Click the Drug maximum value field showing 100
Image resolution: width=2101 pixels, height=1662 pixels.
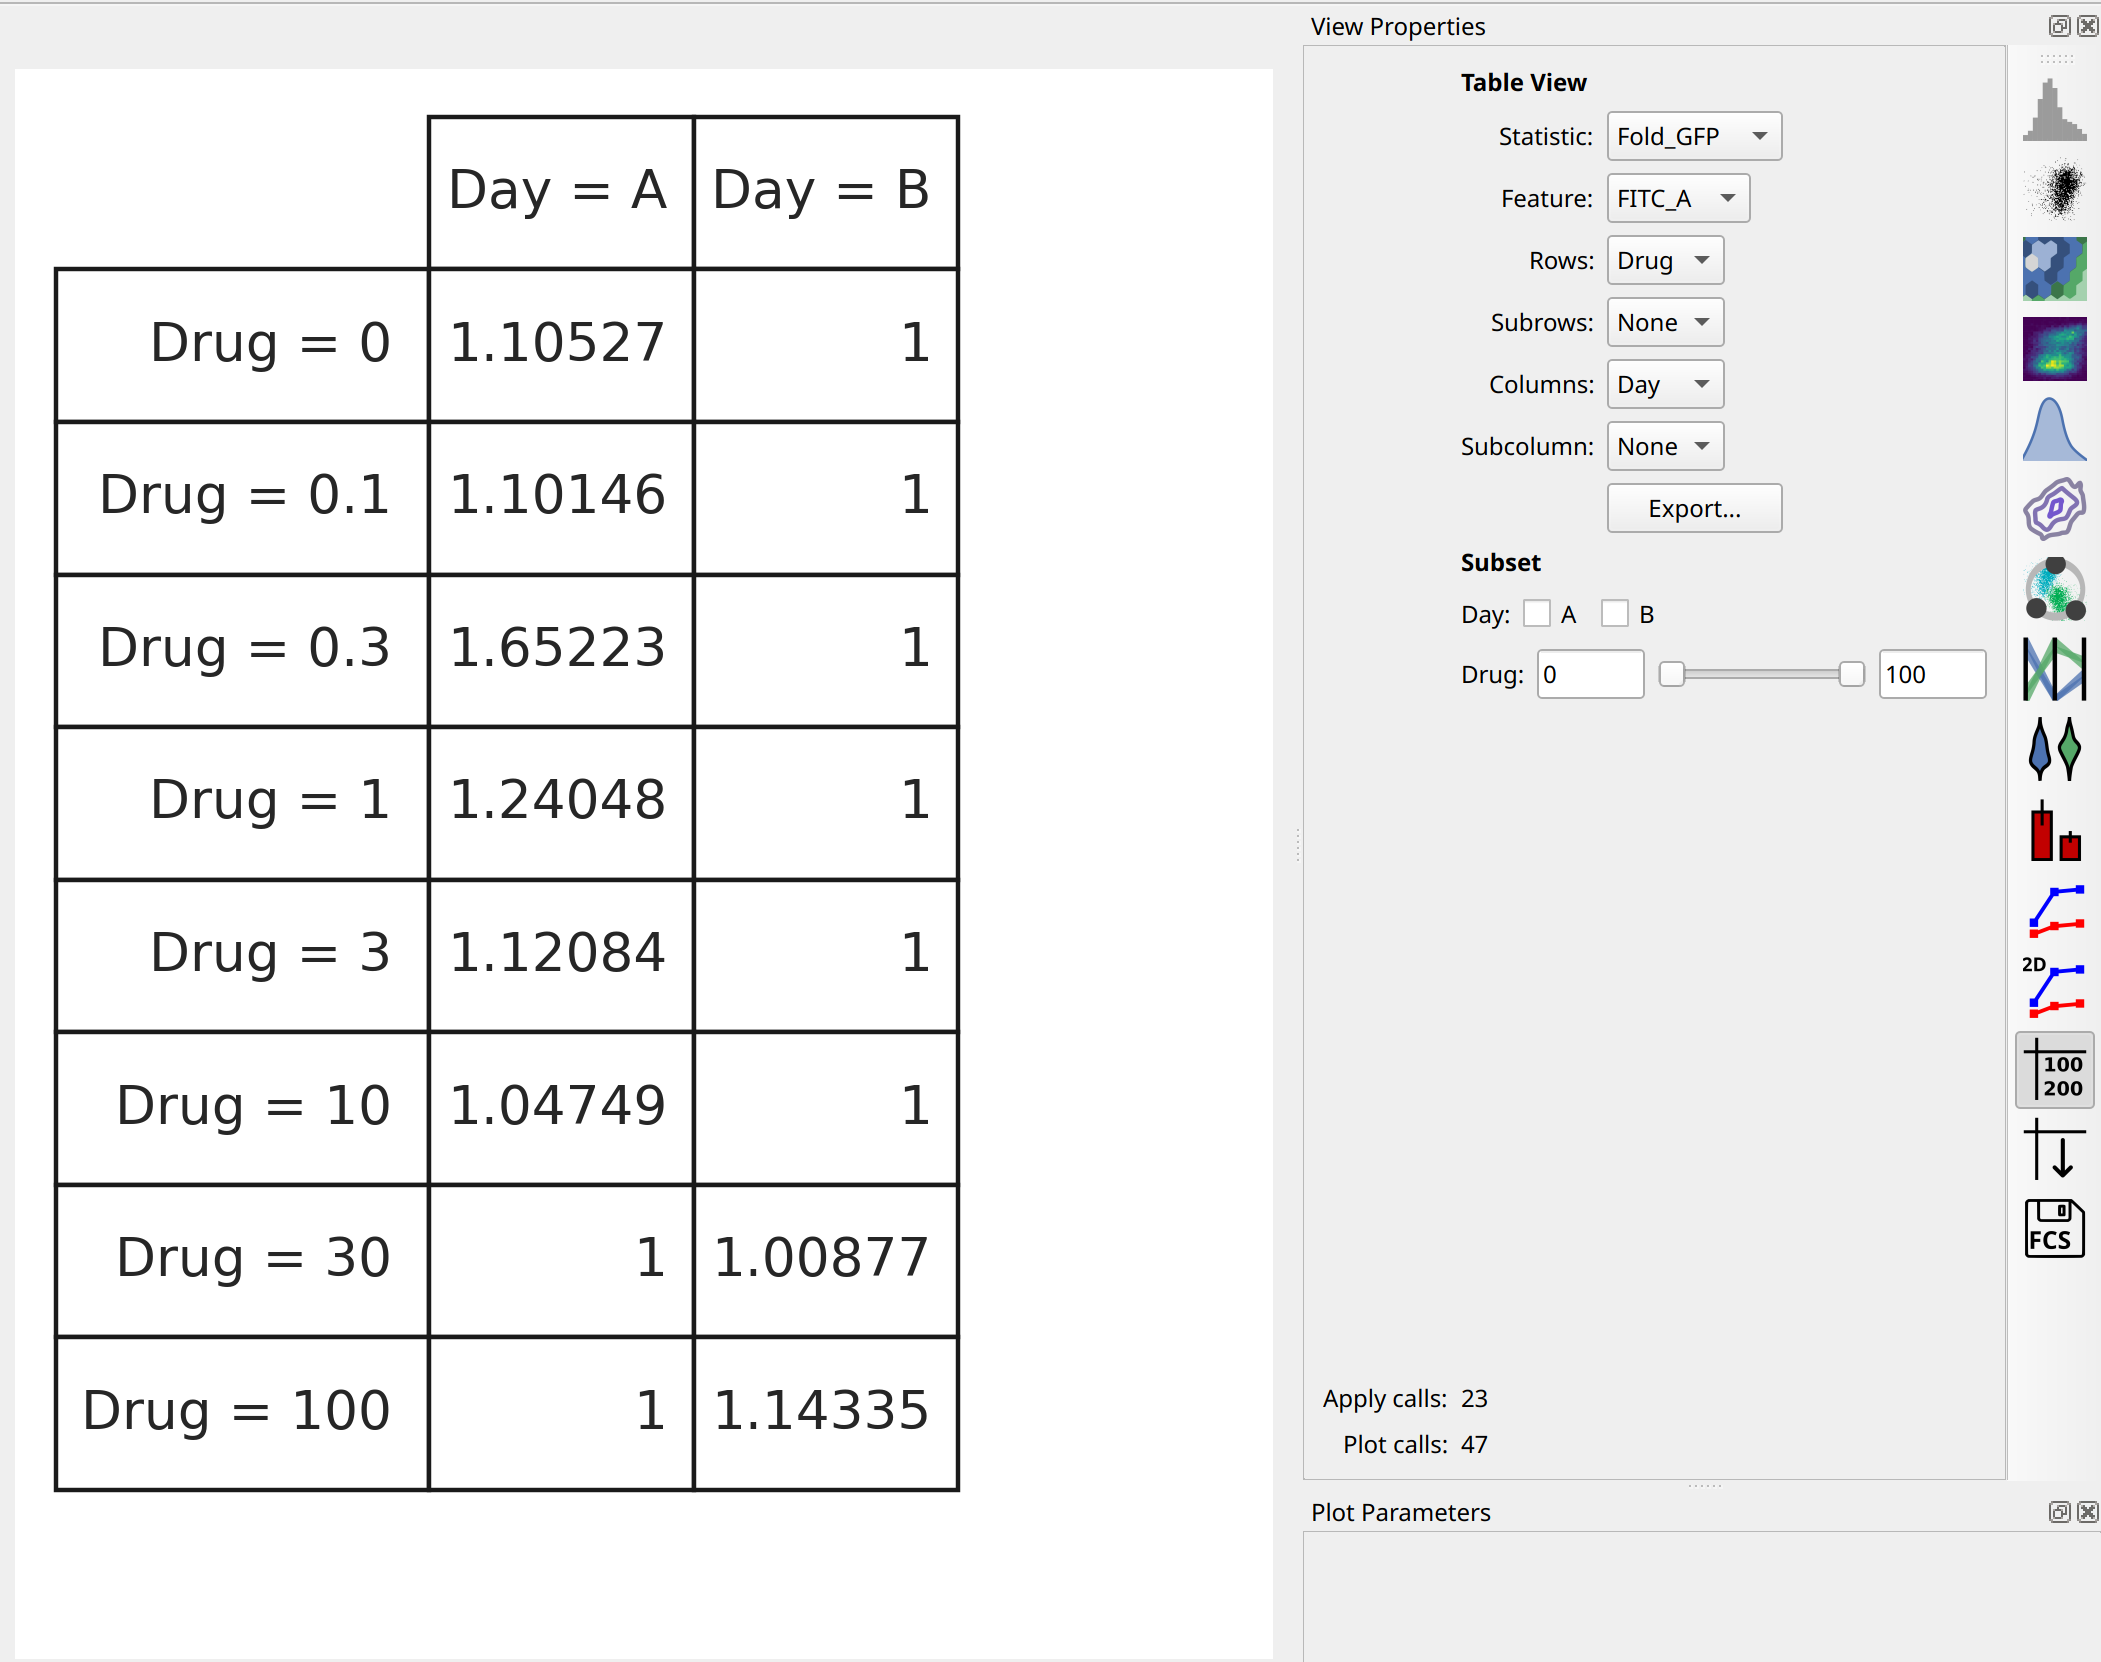click(1932, 674)
